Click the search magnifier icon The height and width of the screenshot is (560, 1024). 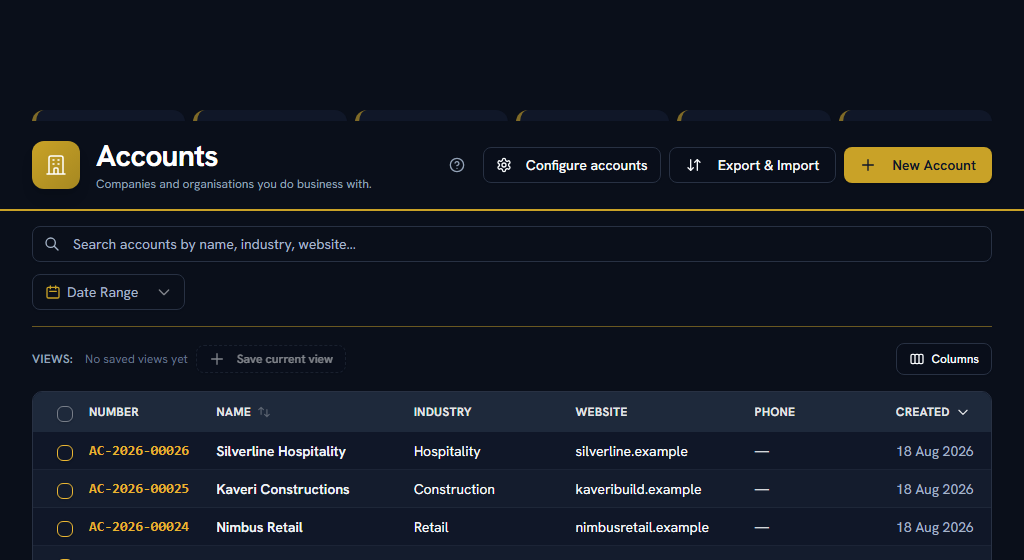click(x=52, y=244)
